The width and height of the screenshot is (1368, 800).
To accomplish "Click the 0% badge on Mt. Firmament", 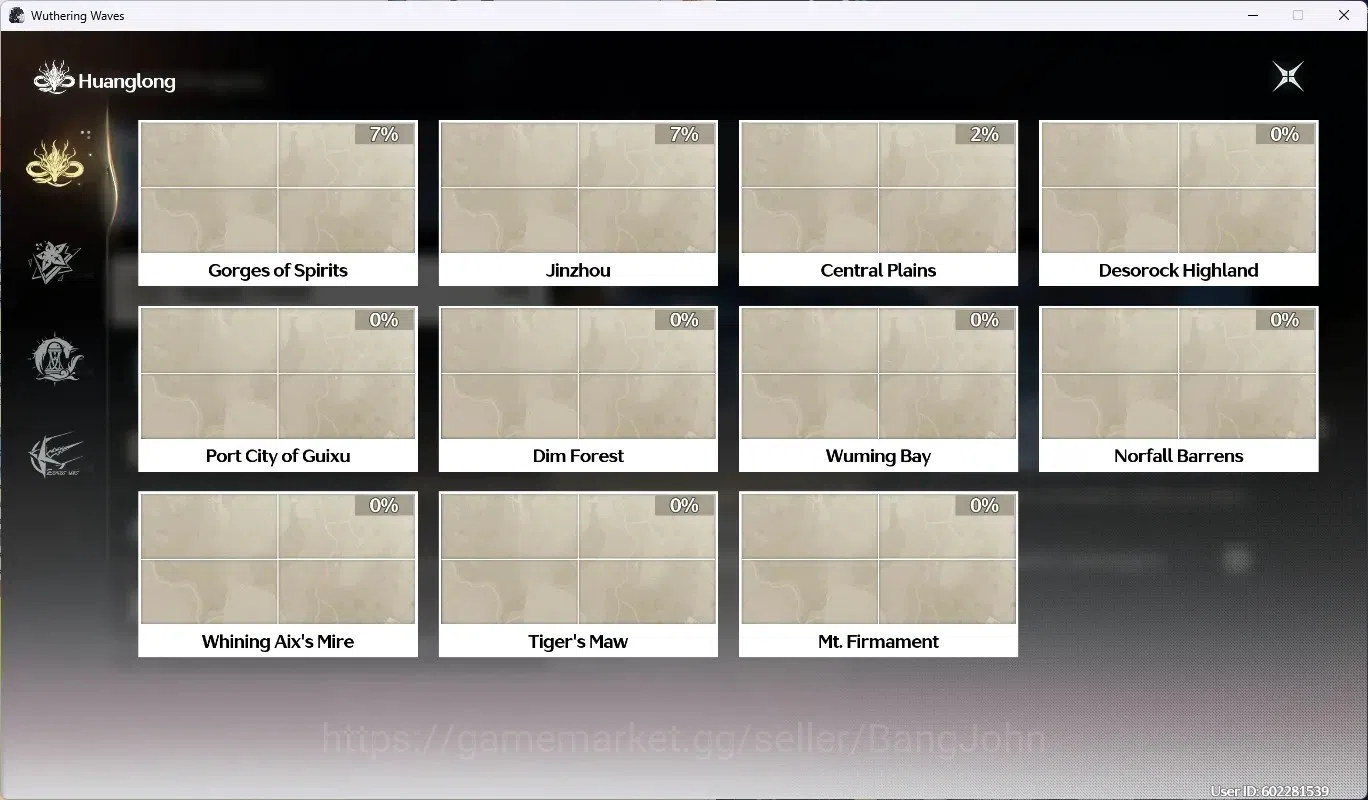I will [984, 505].
